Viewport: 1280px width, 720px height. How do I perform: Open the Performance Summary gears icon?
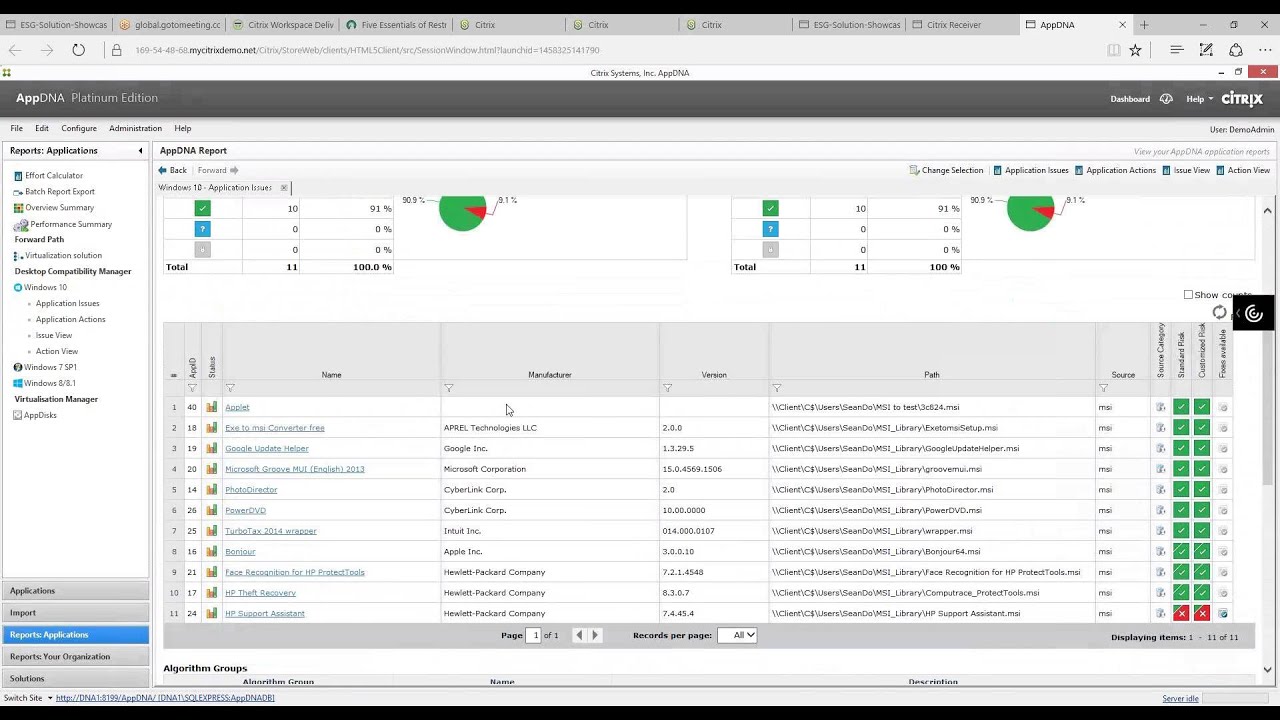[23, 224]
